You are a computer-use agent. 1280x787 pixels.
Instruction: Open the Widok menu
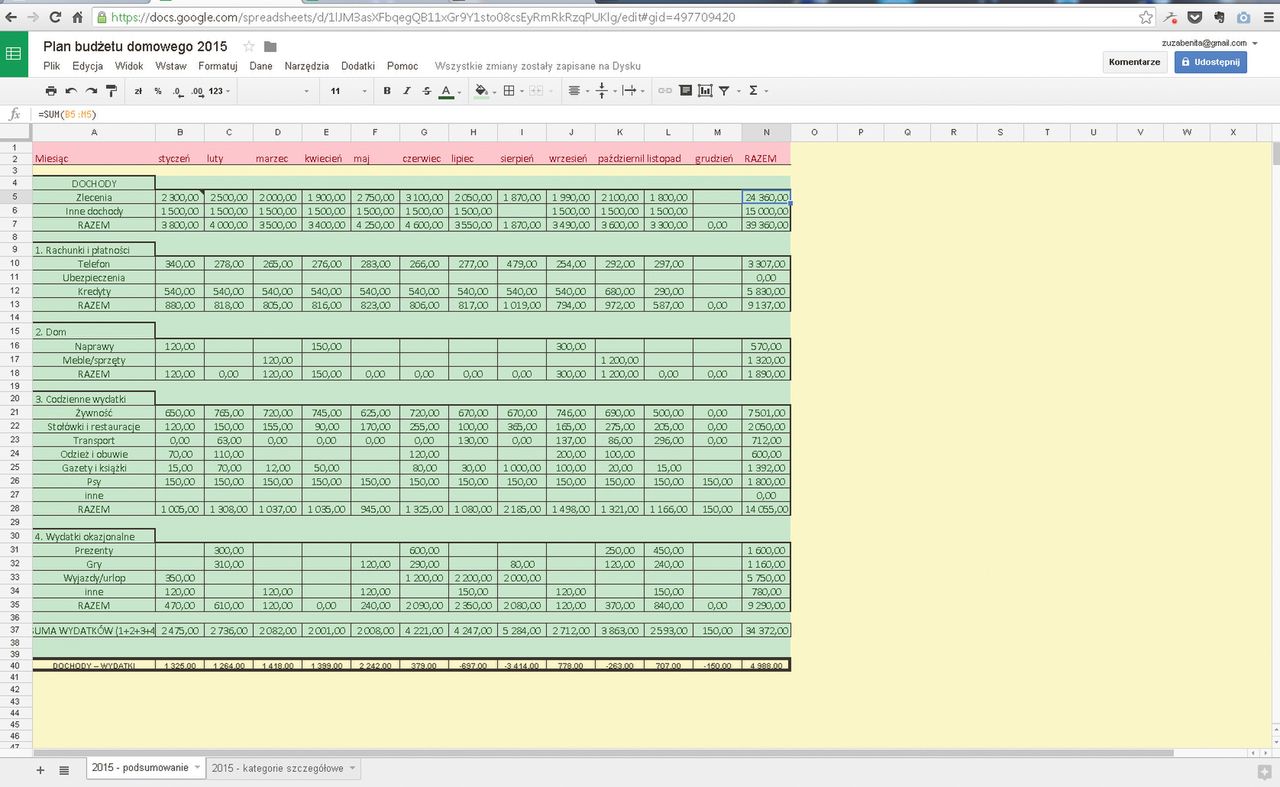click(129, 66)
